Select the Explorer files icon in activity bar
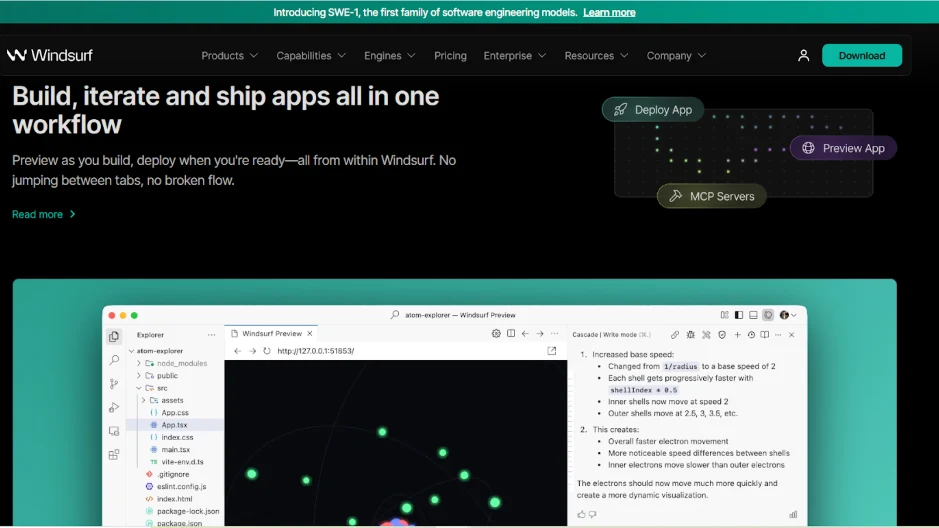 click(x=114, y=336)
